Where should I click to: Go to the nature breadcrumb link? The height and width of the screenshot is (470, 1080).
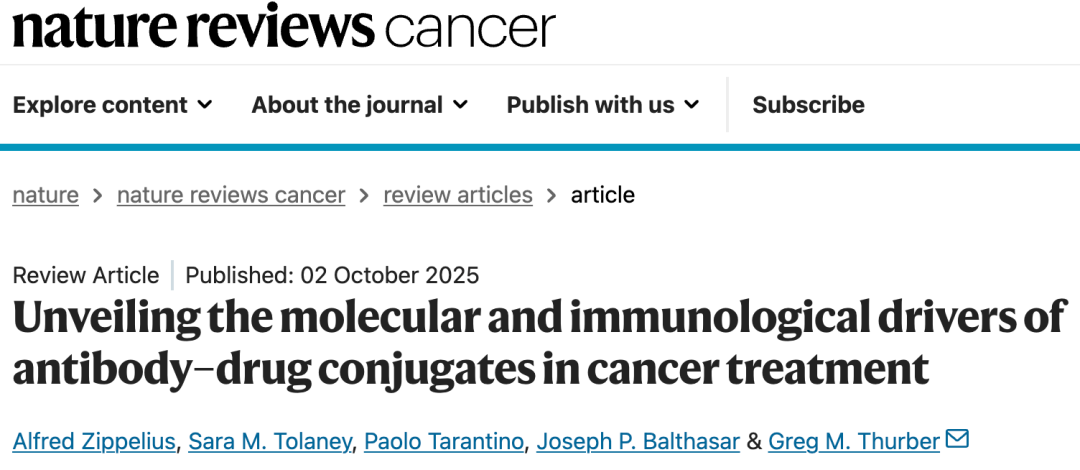(x=45, y=195)
